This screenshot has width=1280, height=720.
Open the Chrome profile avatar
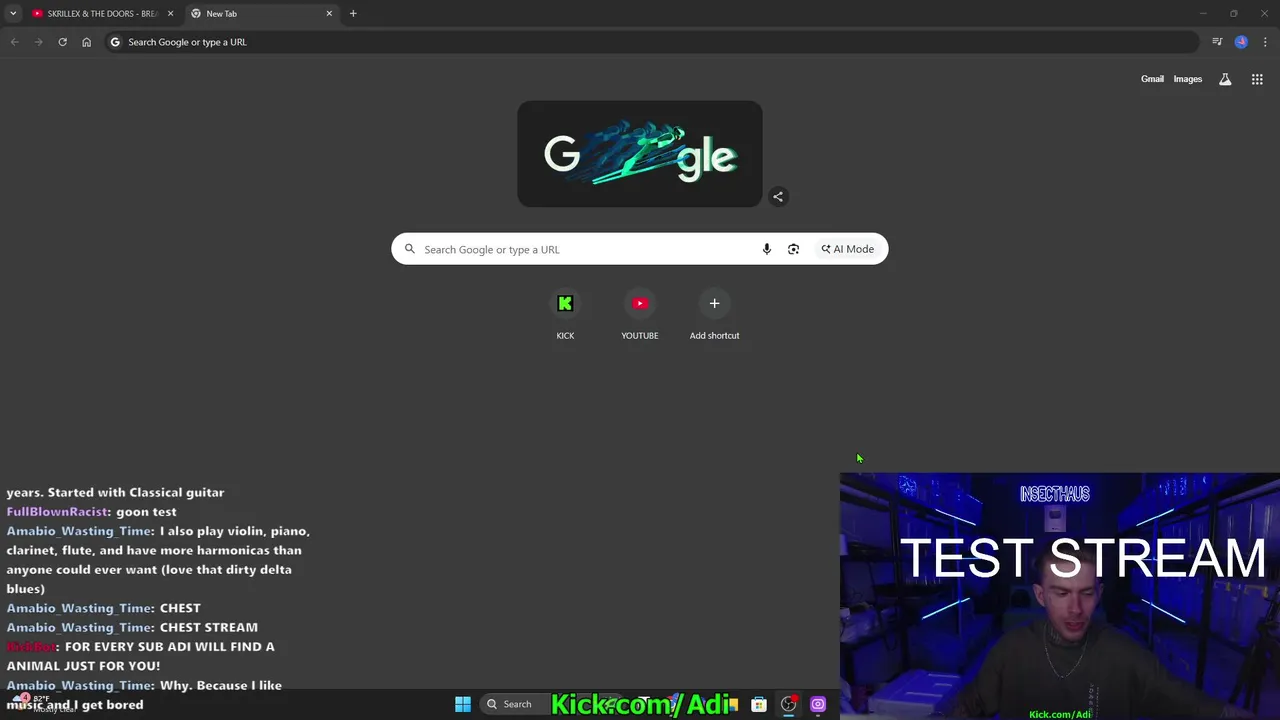click(x=1241, y=42)
